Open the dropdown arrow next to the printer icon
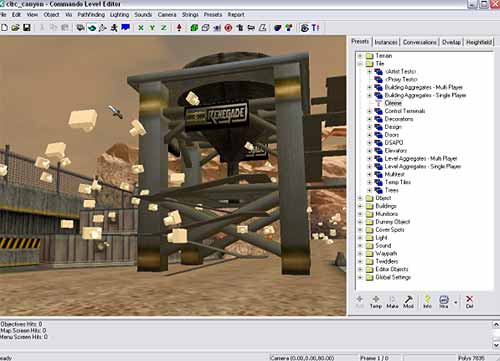 [456, 302]
